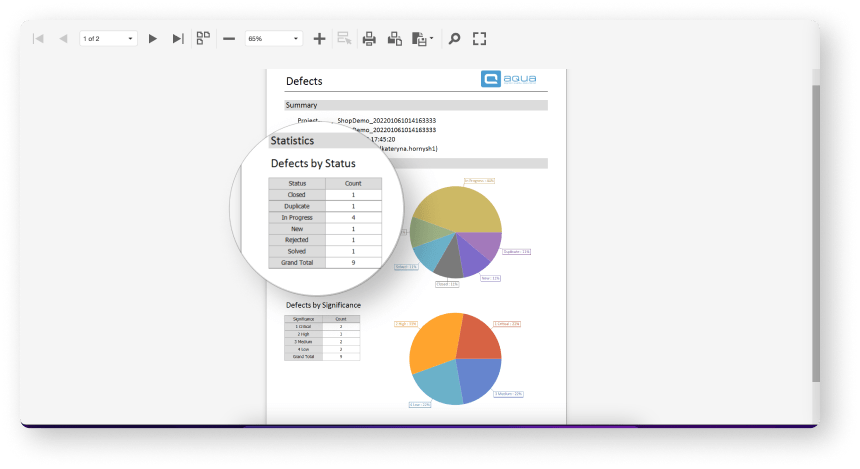Toggle multipage view mode
Screen dimensions: 860x469
pos(203,39)
